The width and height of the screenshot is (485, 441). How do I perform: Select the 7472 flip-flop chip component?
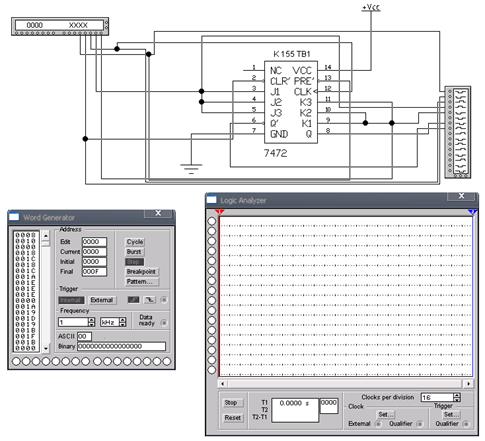[291, 102]
